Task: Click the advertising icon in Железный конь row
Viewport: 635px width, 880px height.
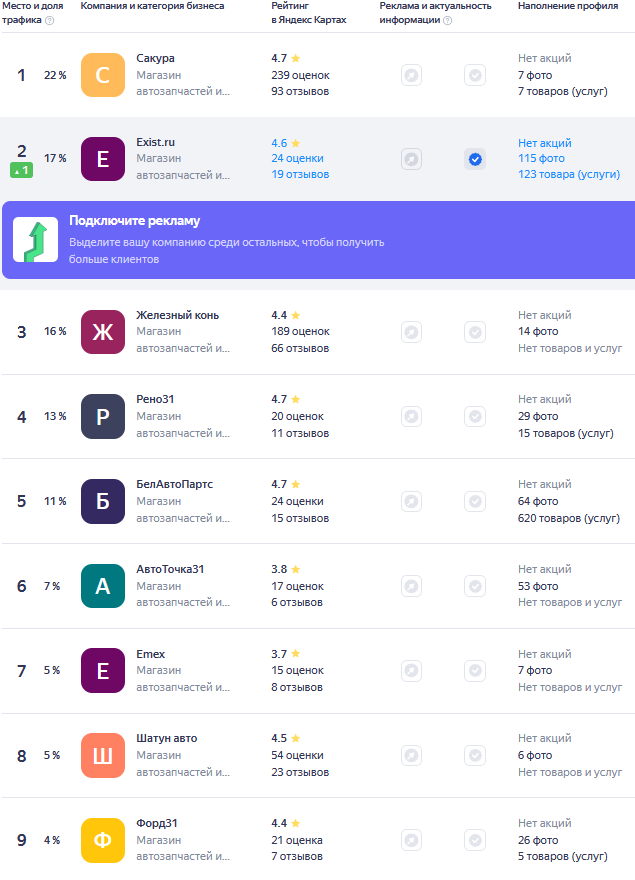Action: pyautogui.click(x=411, y=332)
